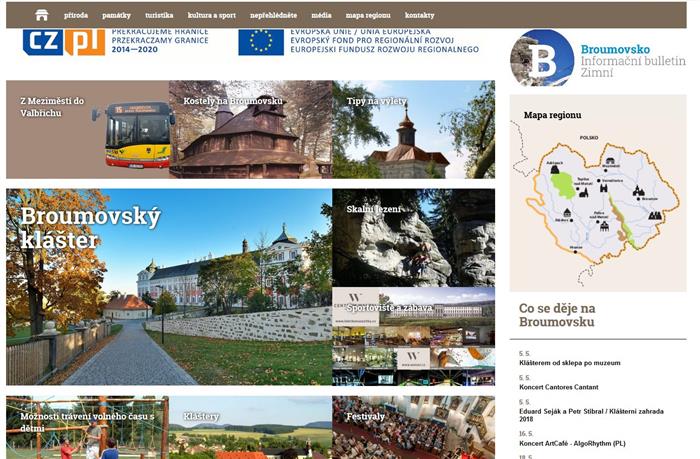Image resolution: width=700 pixels, height=459 pixels.
Task: Select the triple rock towers icon on map
Action: pyautogui.click(x=654, y=216)
